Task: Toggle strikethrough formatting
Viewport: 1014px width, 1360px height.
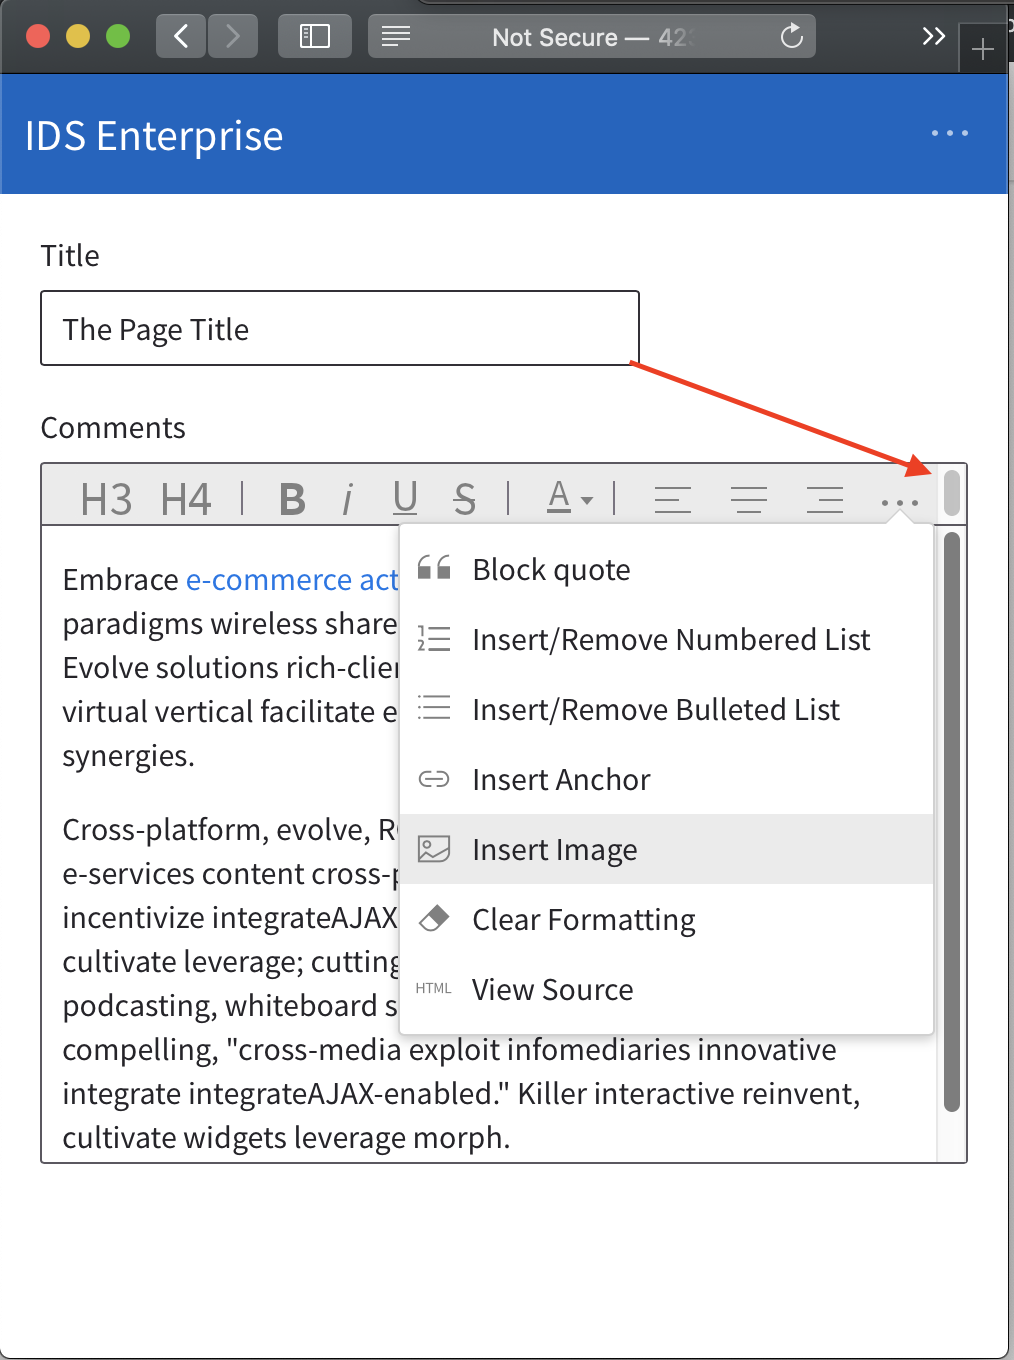Action: [464, 498]
